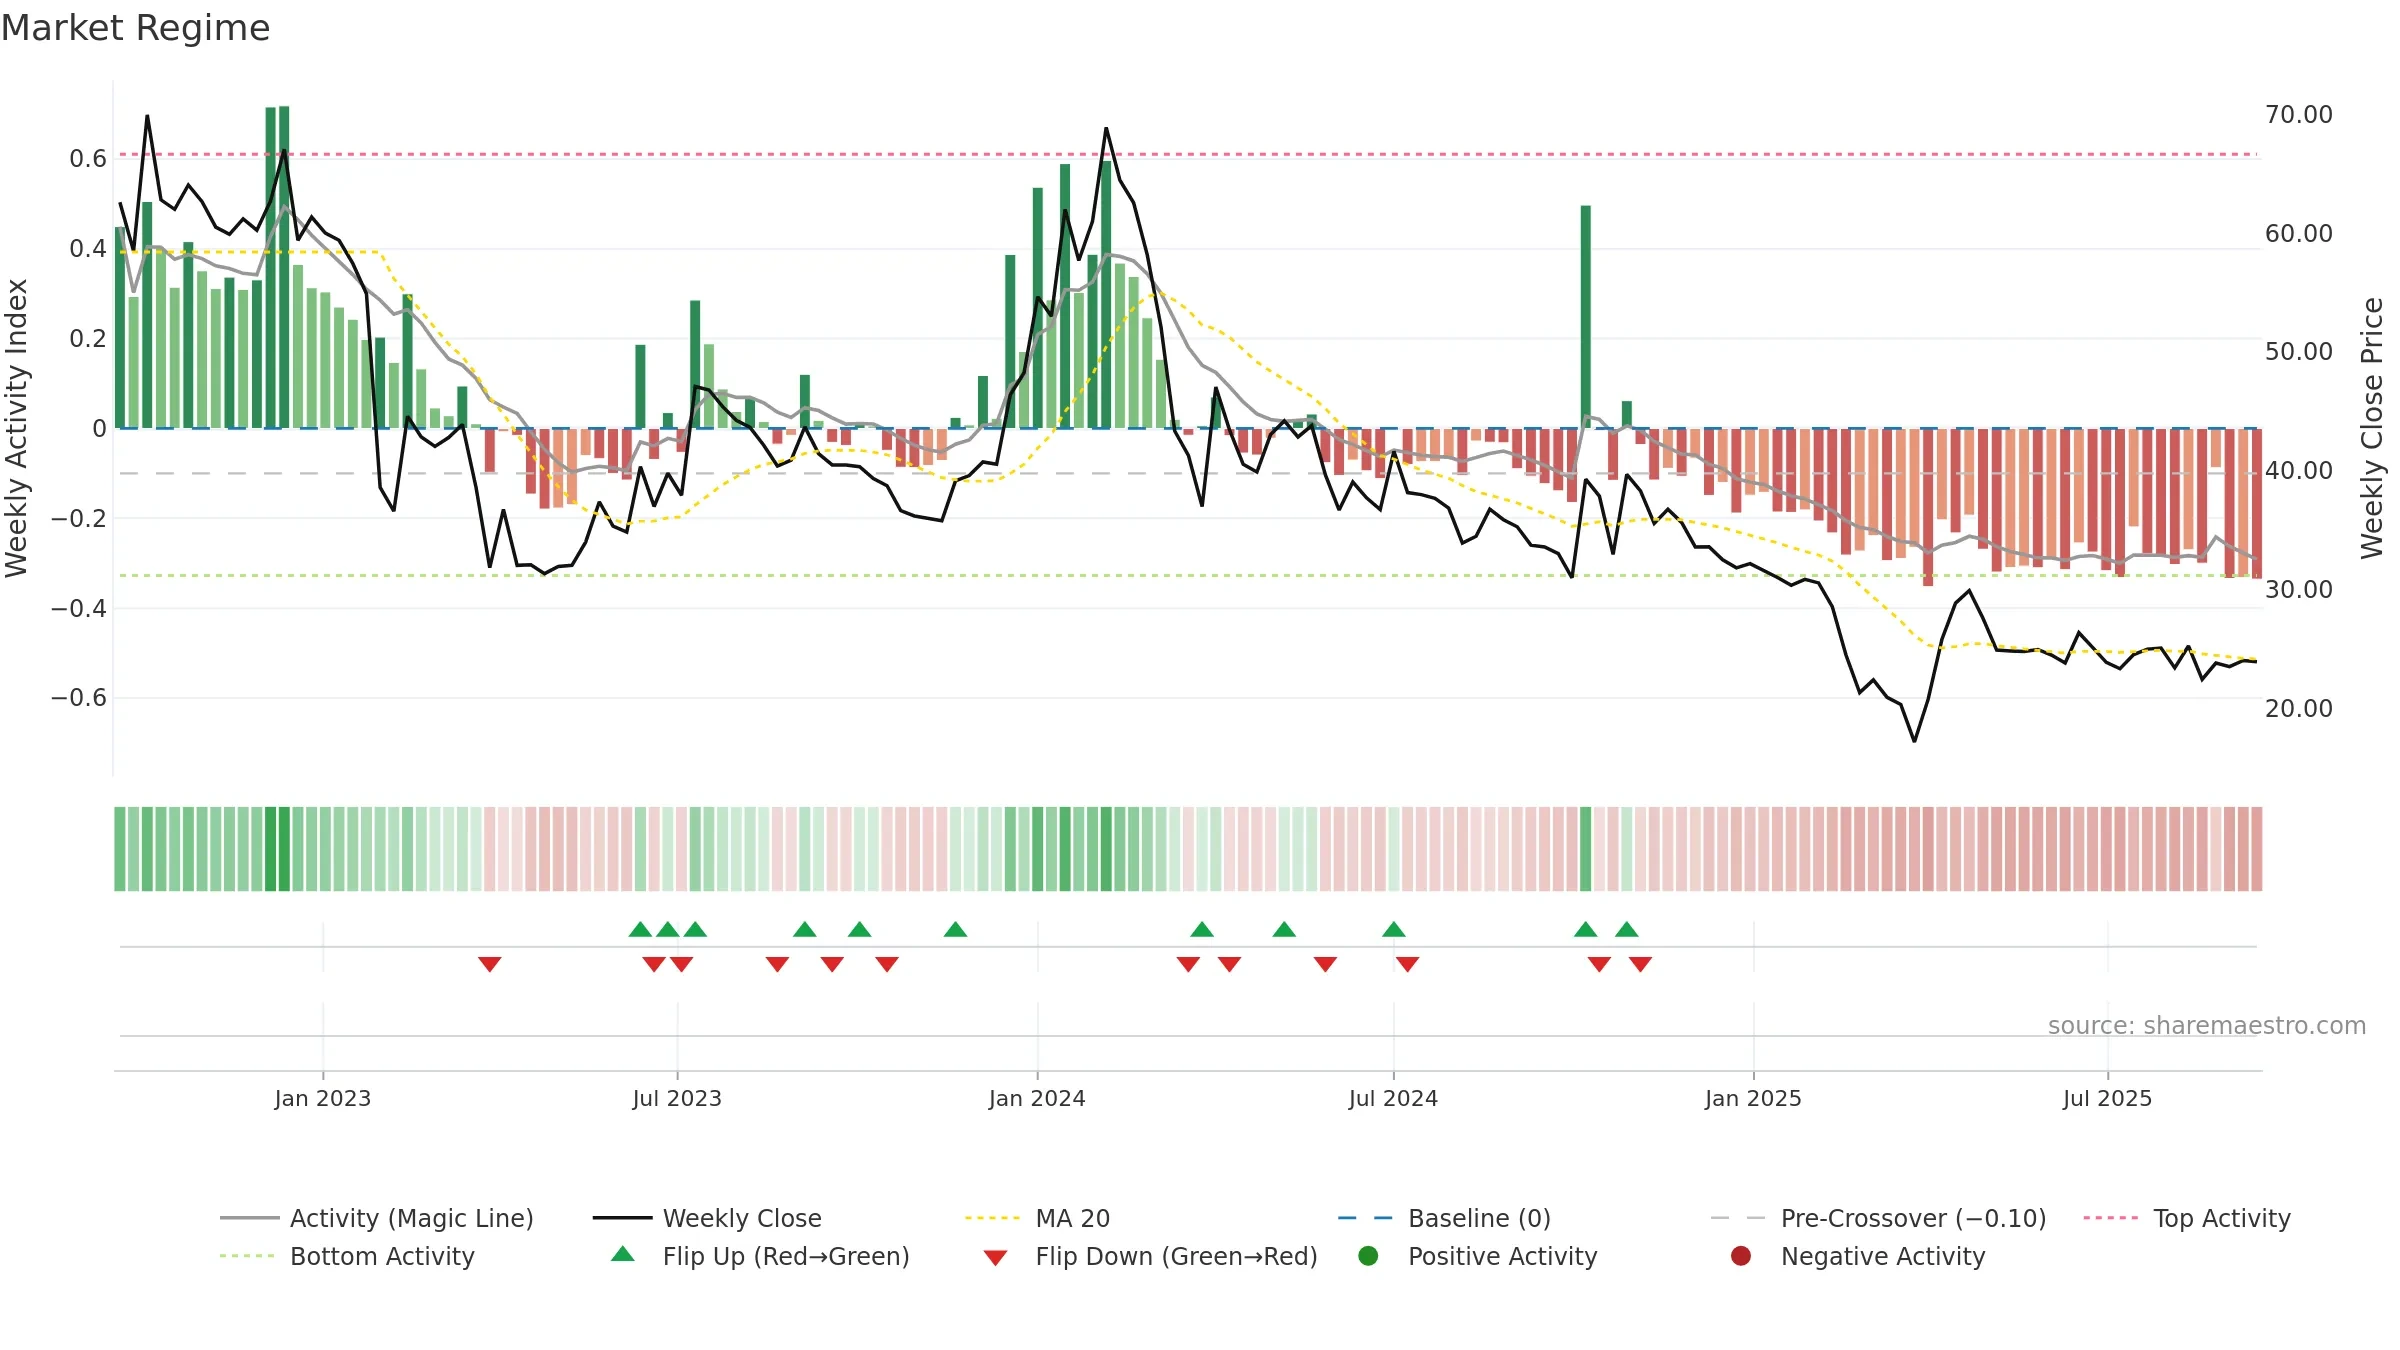This screenshot has height=1350, width=2400.
Task: Click the source: sharemaestro.com text
Action: pyautogui.click(x=2207, y=1025)
